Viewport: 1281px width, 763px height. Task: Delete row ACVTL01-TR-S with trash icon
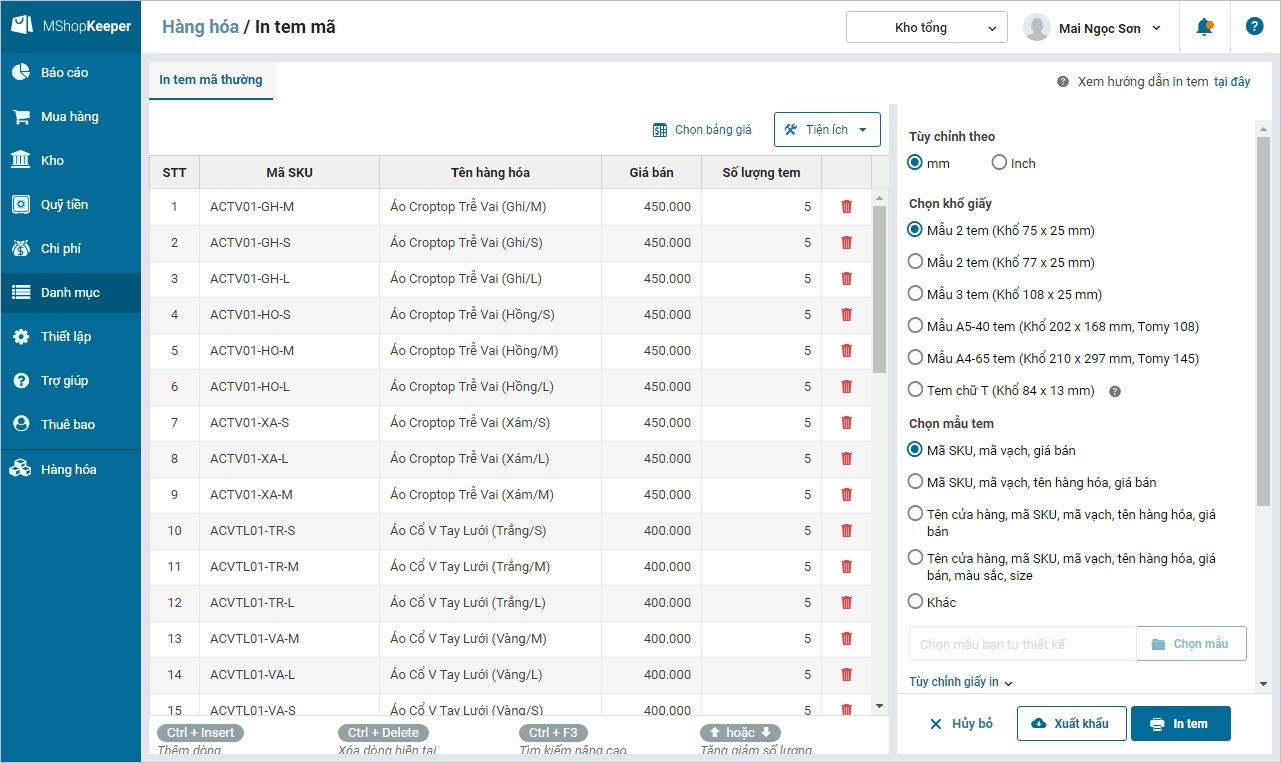click(847, 531)
